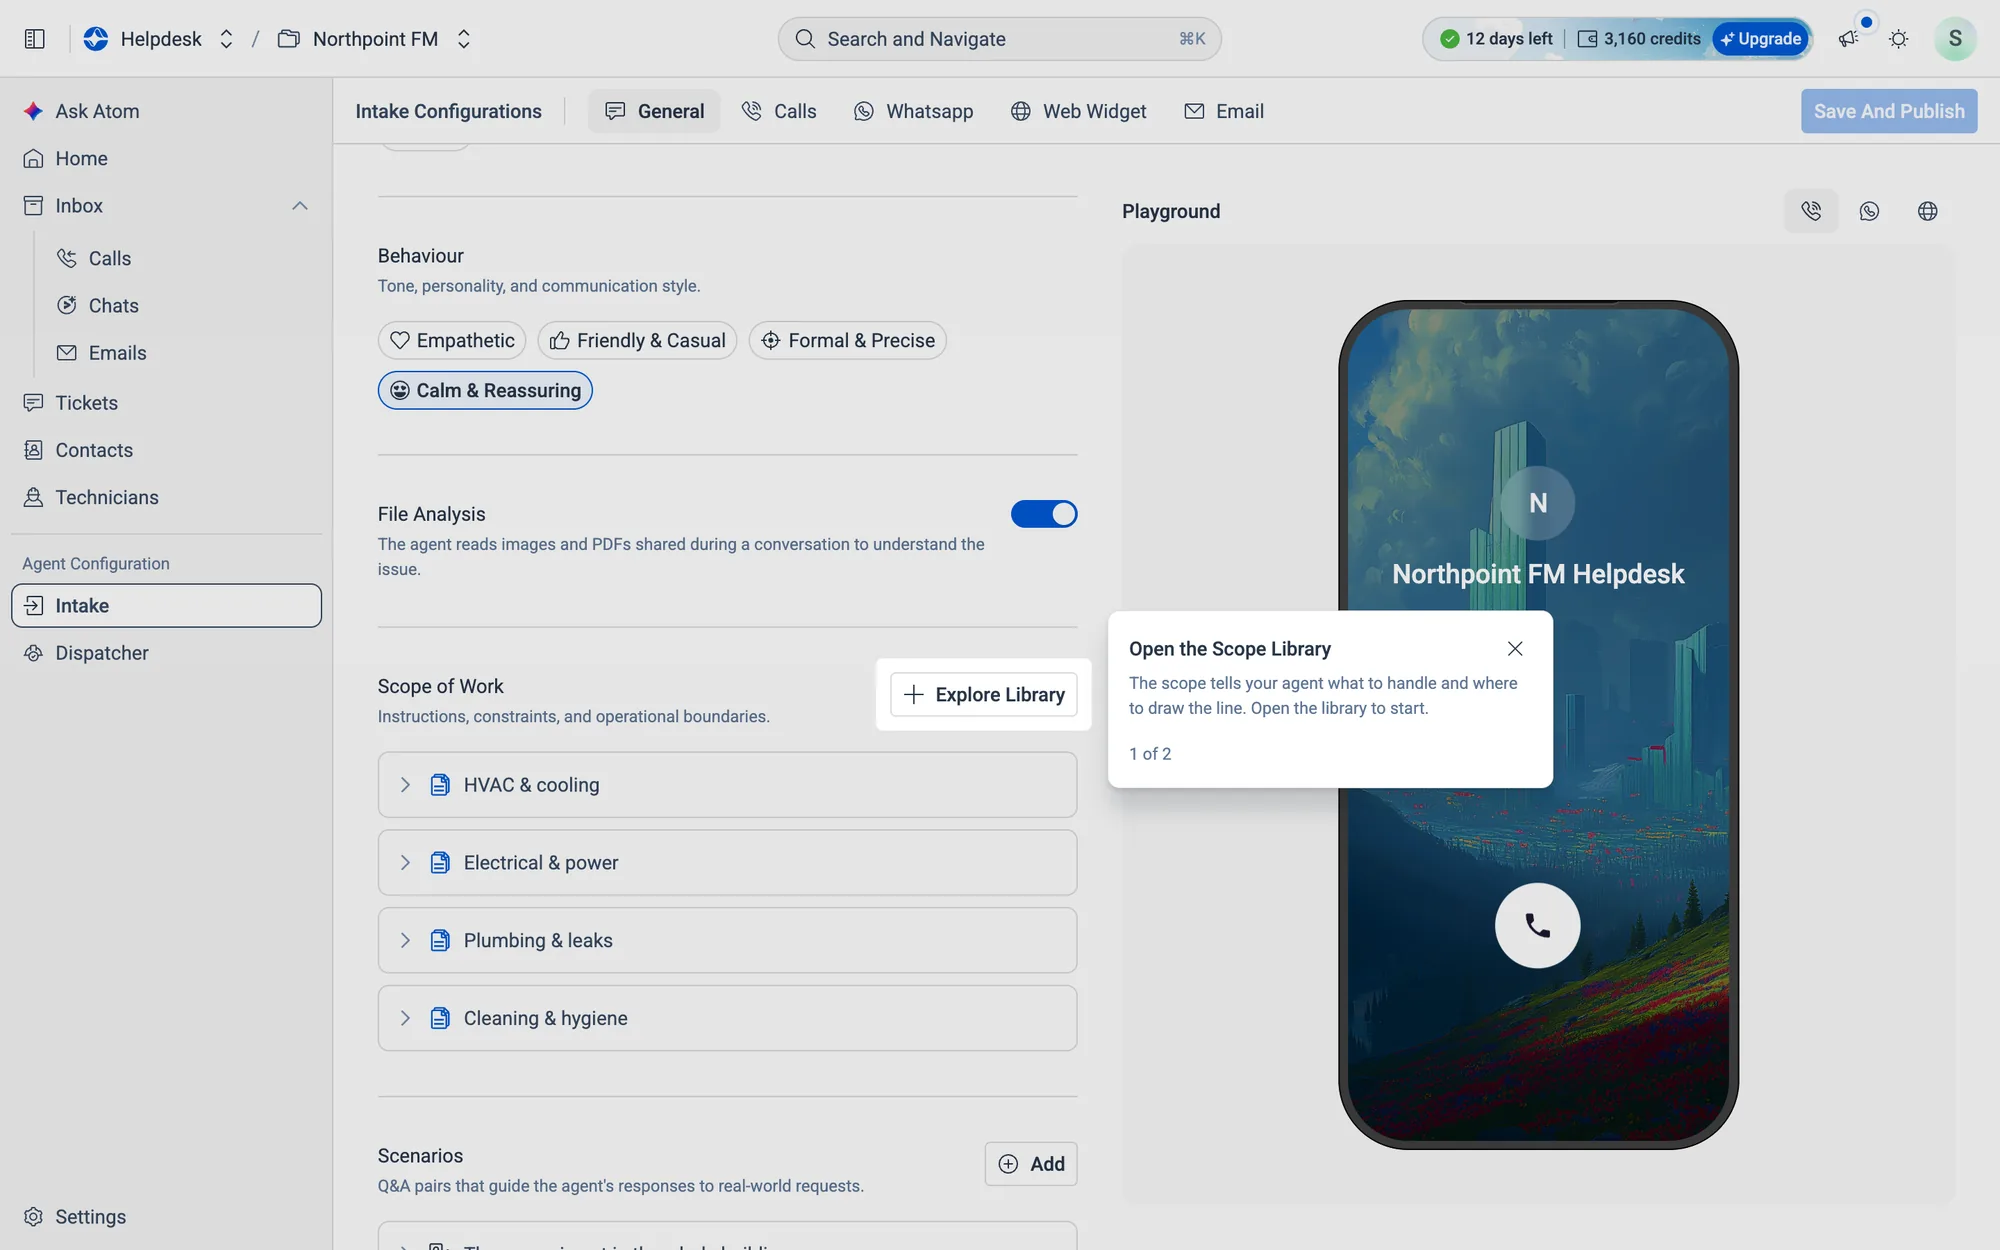Viewport: 2000px width, 1250px height.
Task: Expand the Plumbing & leaks scope
Action: tap(727, 940)
